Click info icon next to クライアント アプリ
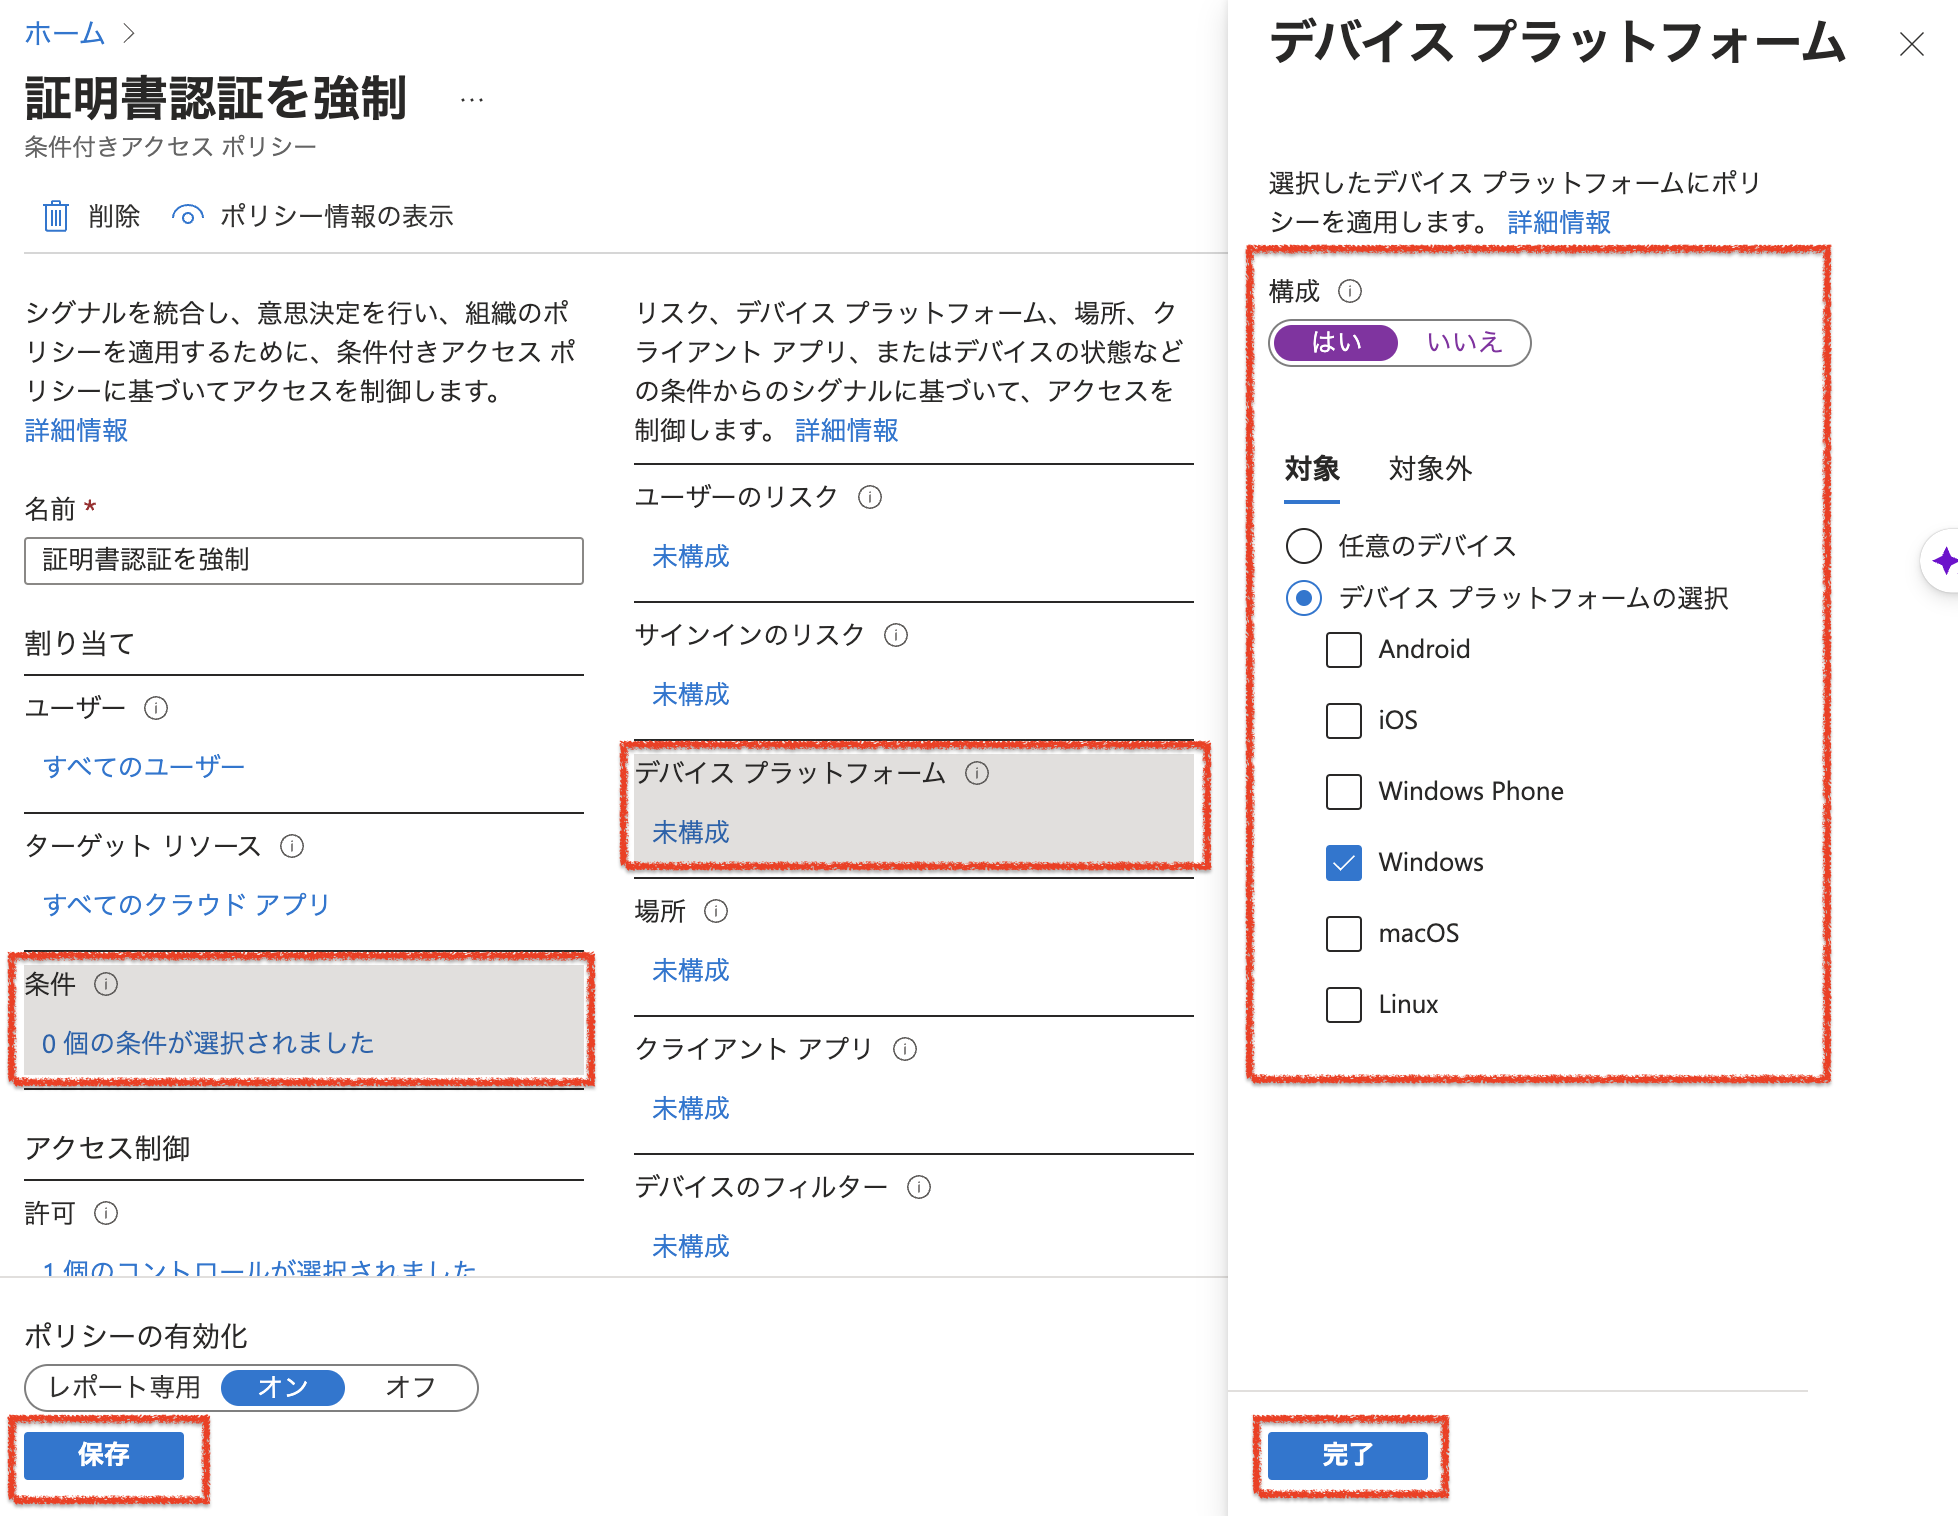Image resolution: width=1958 pixels, height=1516 pixels. coord(905,1049)
